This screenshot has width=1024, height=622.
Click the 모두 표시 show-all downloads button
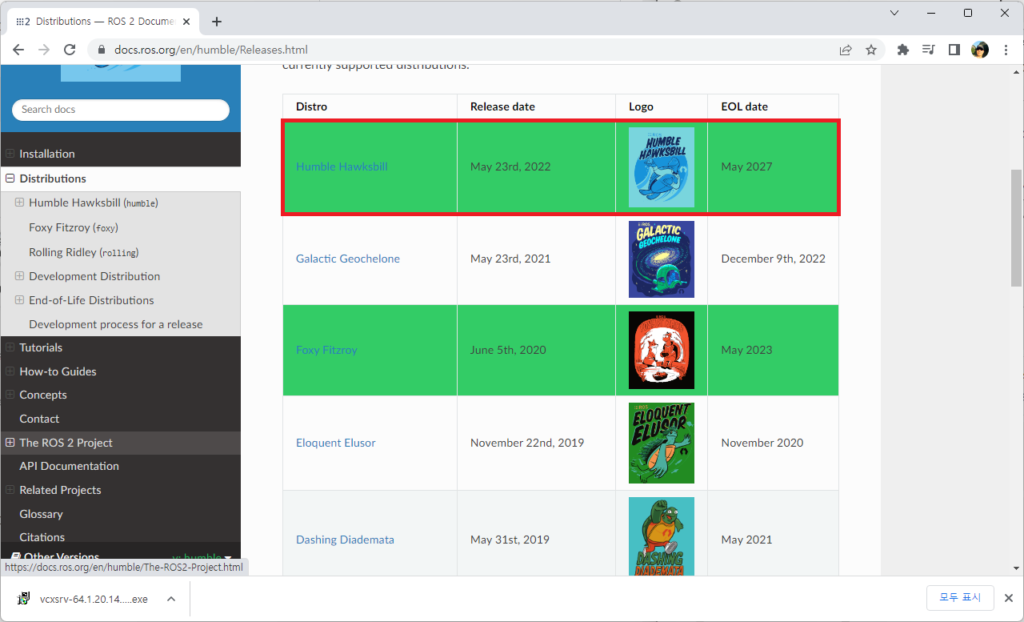click(960, 598)
